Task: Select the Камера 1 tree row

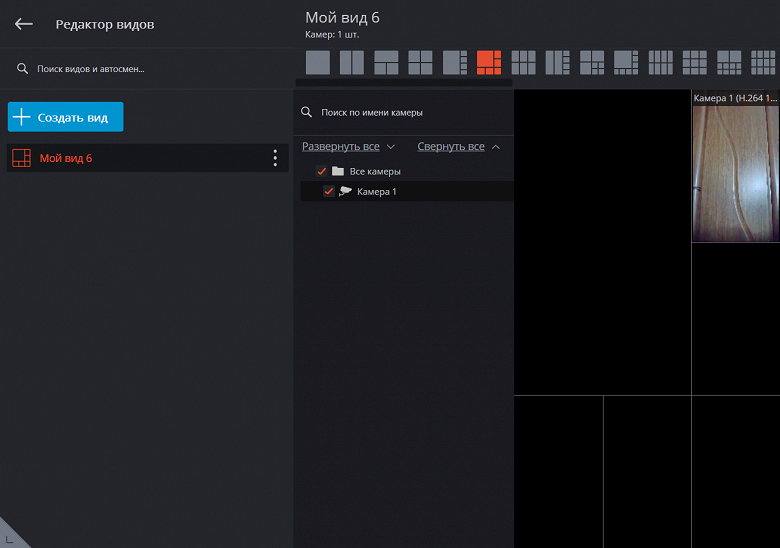Action: 407,191
